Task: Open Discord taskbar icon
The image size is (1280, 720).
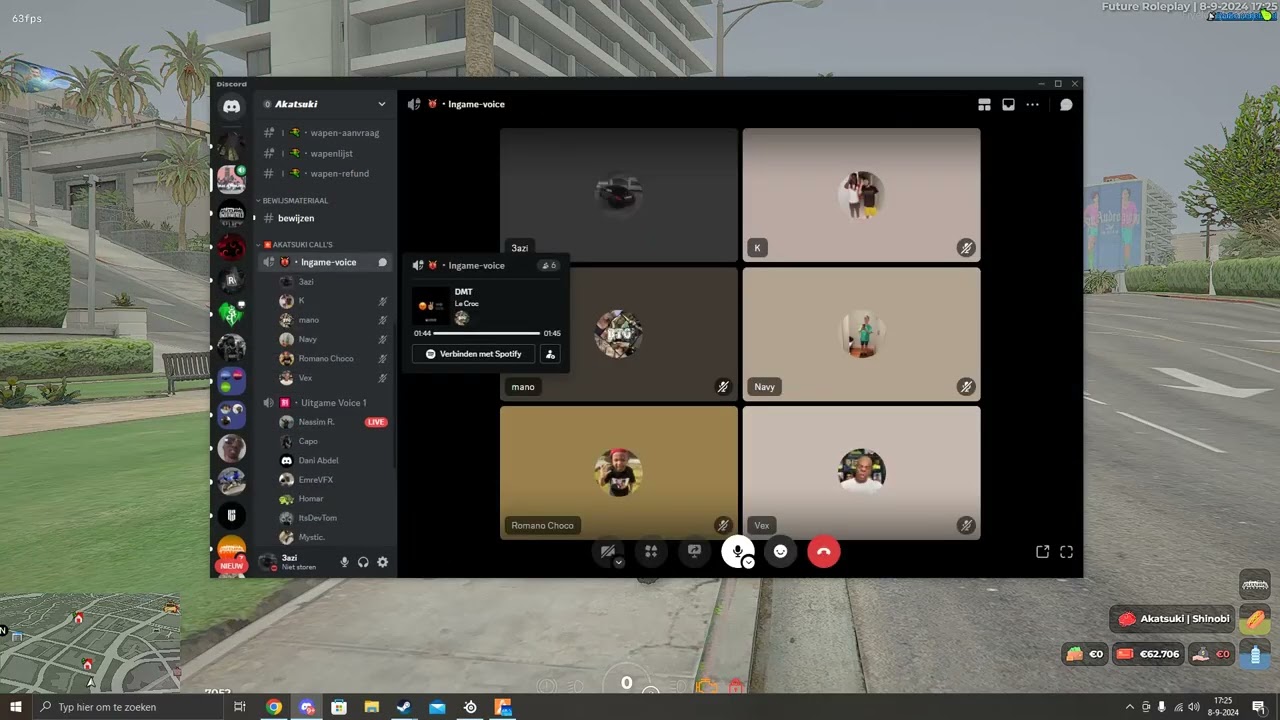Action: tap(306, 707)
